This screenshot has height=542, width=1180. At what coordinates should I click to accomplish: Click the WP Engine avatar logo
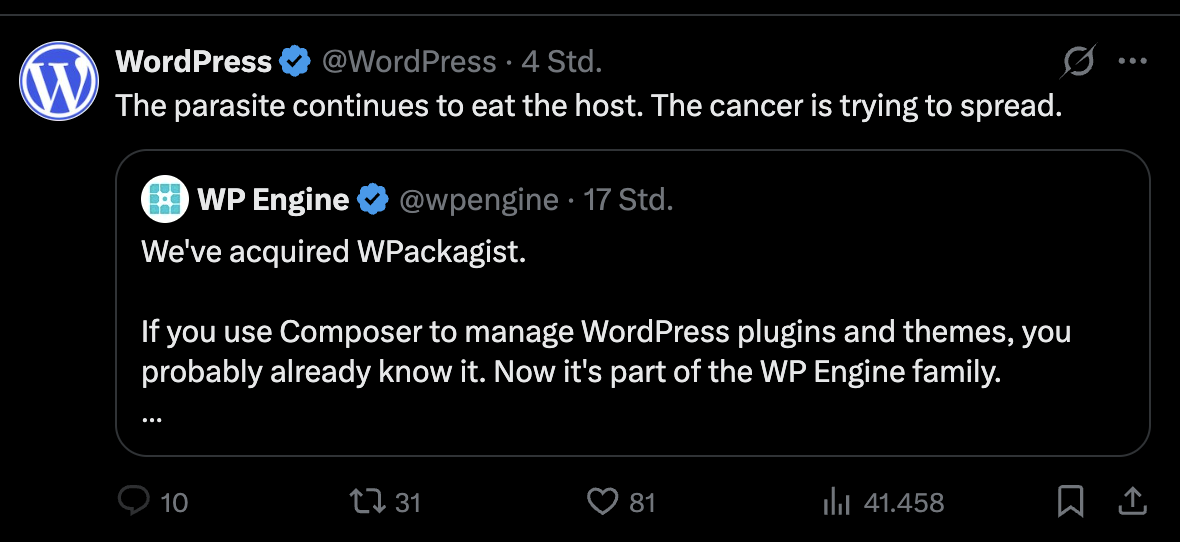point(163,200)
